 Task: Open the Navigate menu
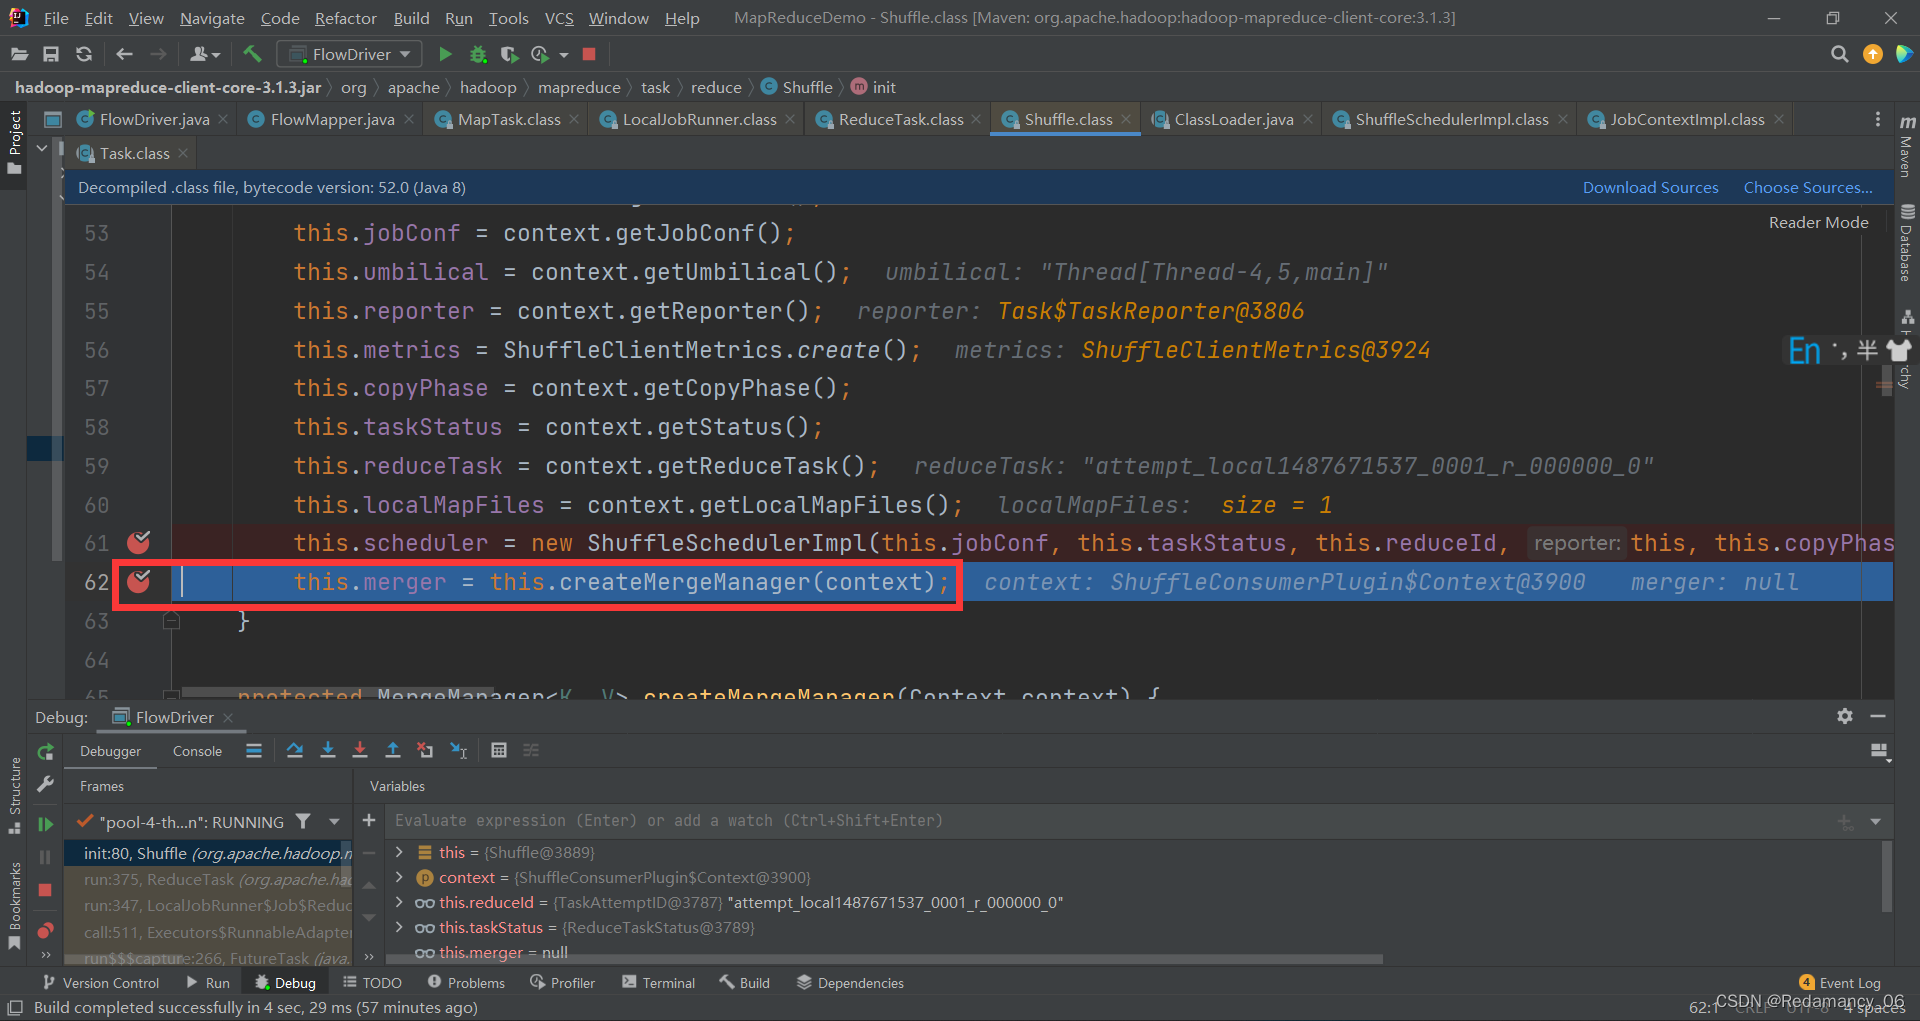[212, 18]
